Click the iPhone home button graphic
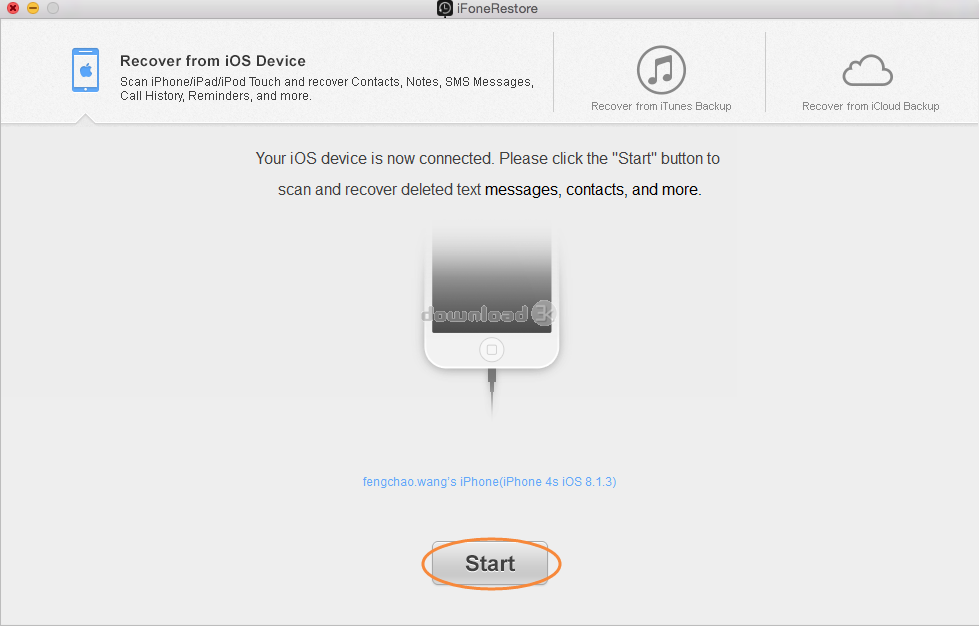Screen dimensions: 979x627 tap(491, 350)
